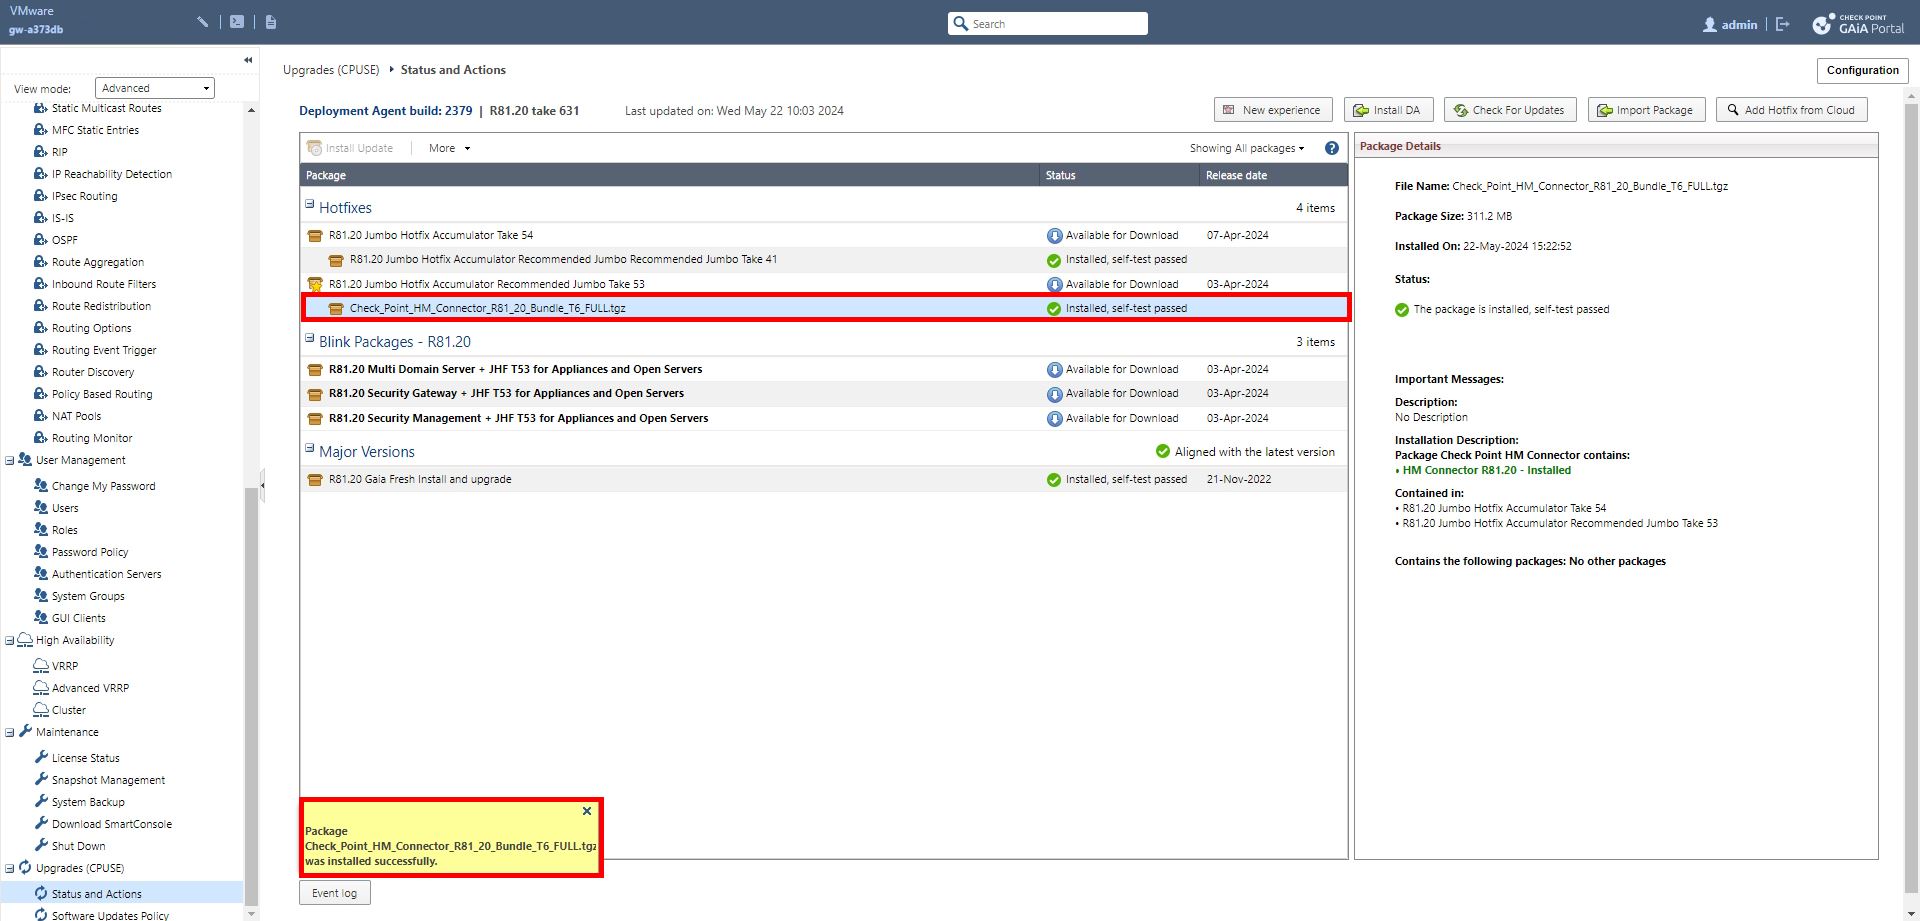The height and width of the screenshot is (921, 1920).
Task: Collapse the Hotfixes package group
Action: coord(310,204)
